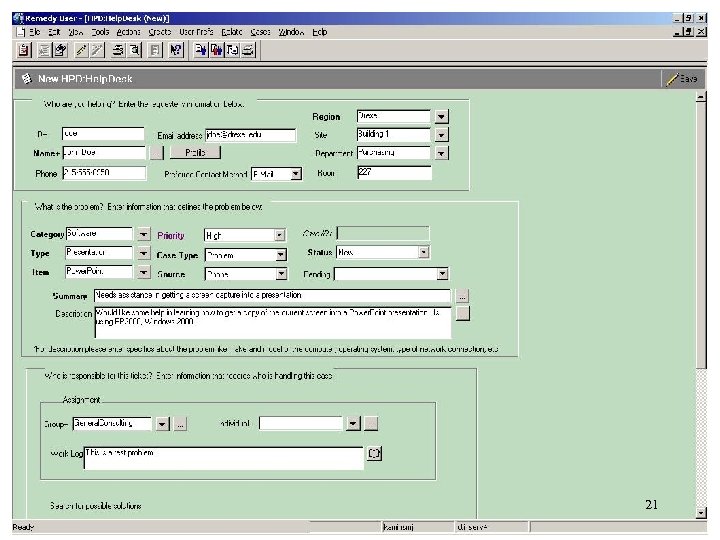Focus the Room field
Screen dimensions: 720x540
(394, 173)
